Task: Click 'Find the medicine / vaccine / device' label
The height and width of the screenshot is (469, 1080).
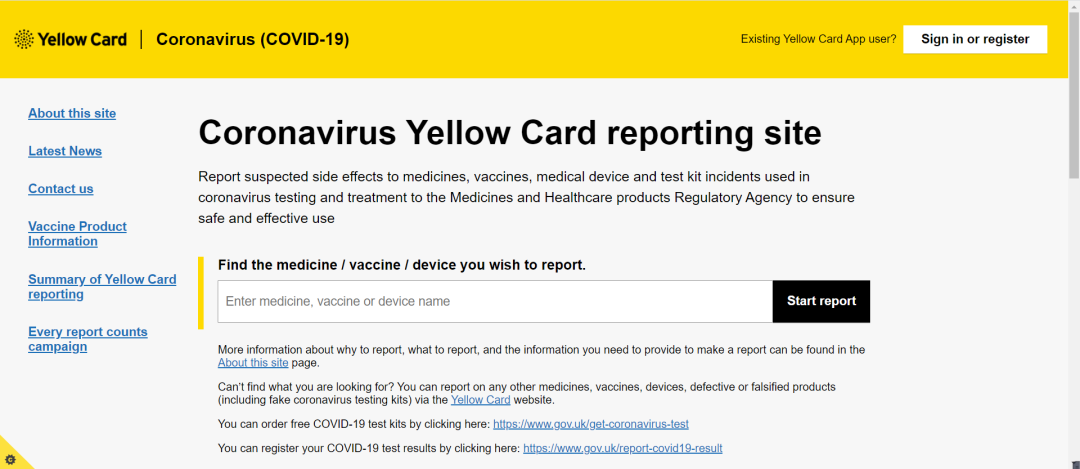Action: pos(402,264)
